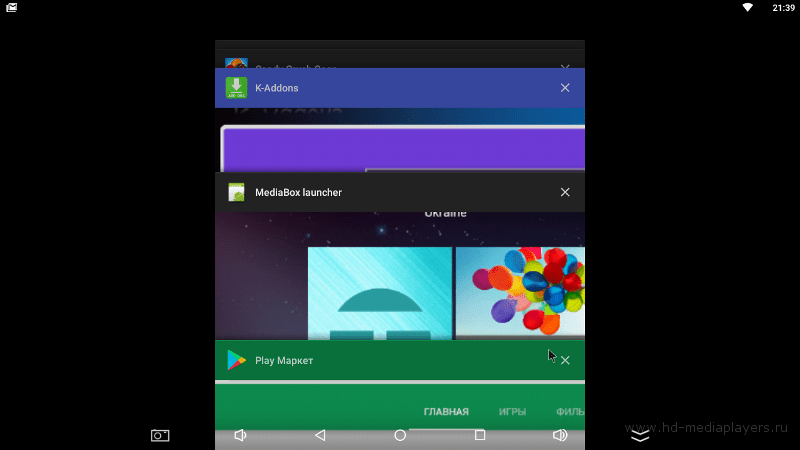Go home using the circle button
The height and width of the screenshot is (450, 800).
click(x=400, y=435)
